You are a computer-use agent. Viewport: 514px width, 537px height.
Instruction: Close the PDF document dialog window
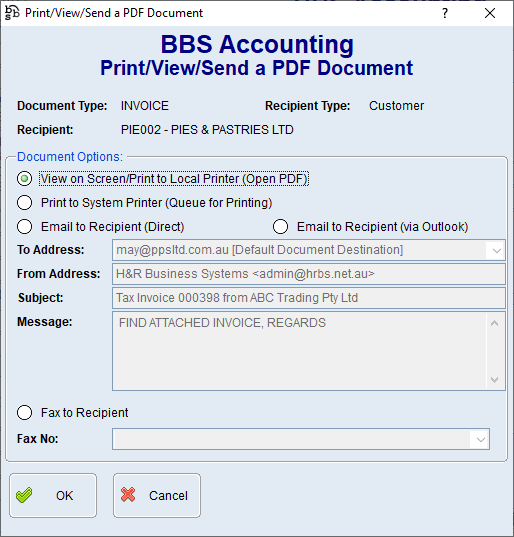(x=490, y=13)
